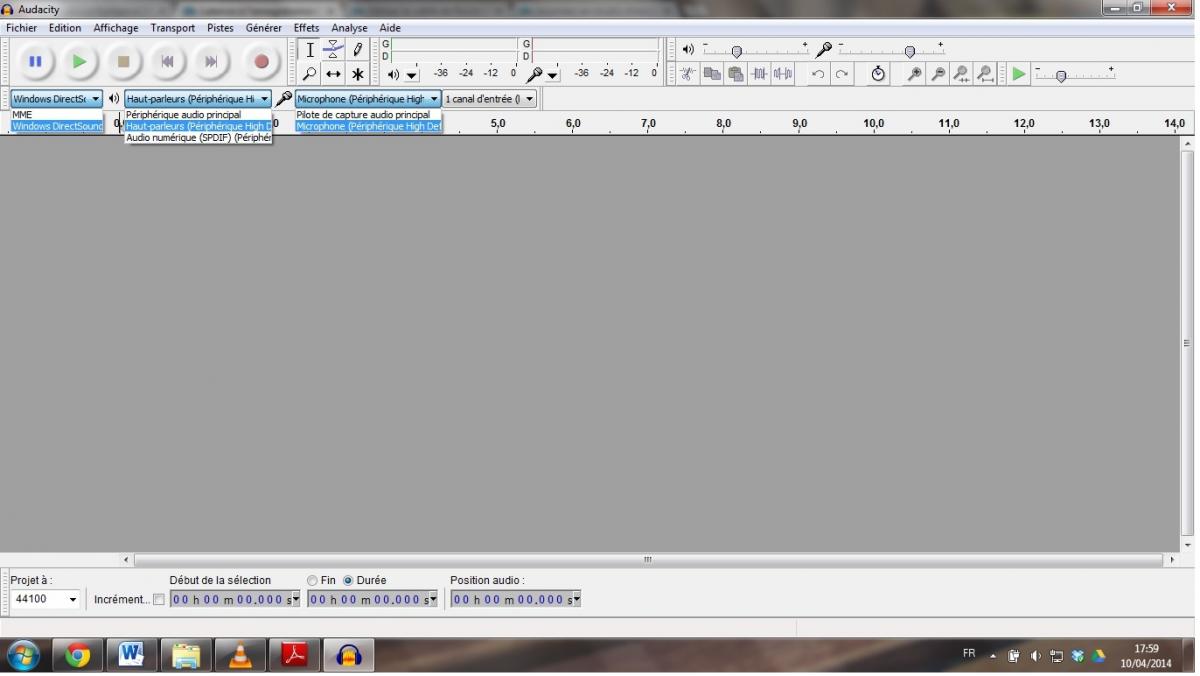Click the 'Début de la sélection' time field
This screenshot has height=676, width=1200.
tap(235, 600)
